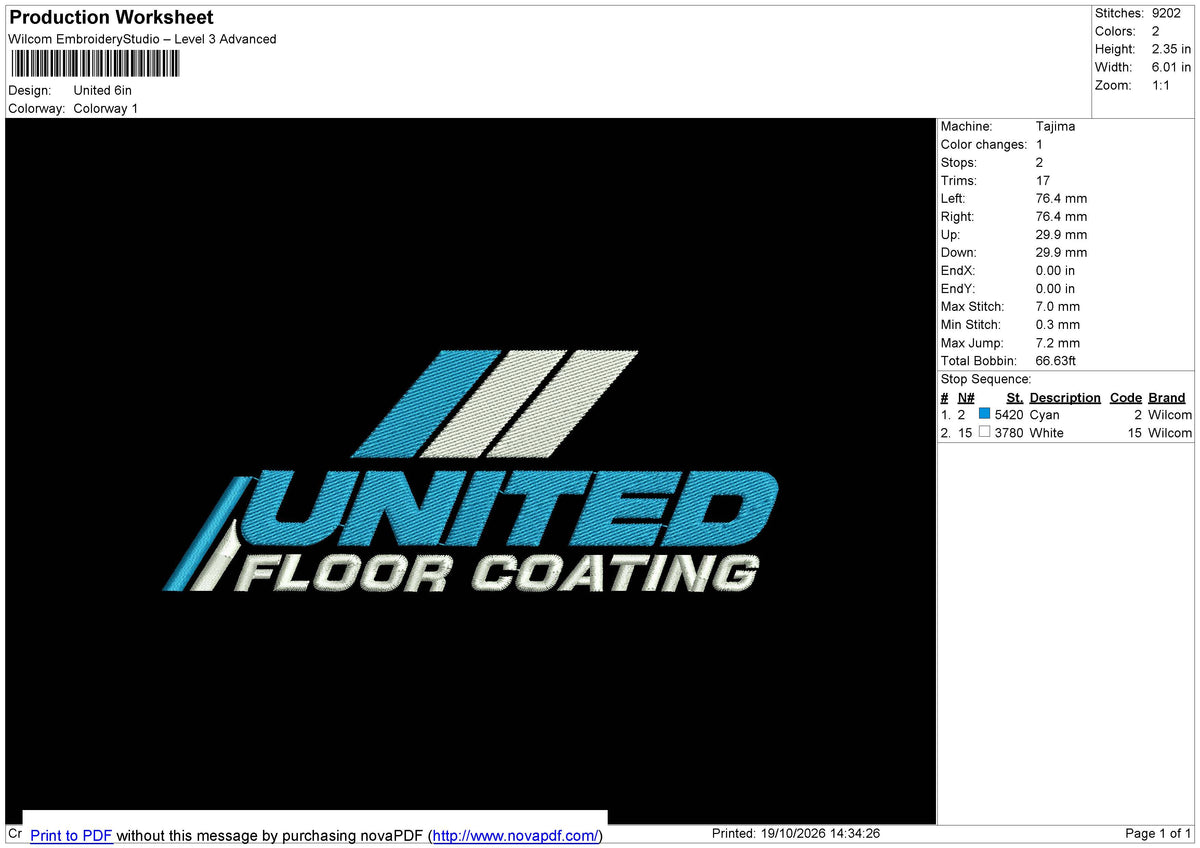Select the Width value 6.01 in
1200x848 pixels.
click(x=1171, y=67)
